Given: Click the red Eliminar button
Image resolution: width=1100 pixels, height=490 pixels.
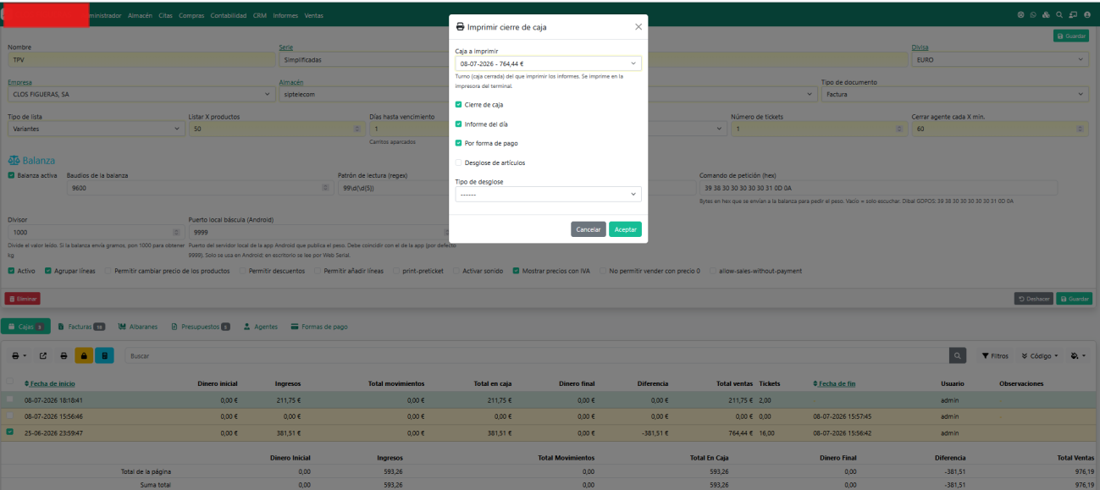Looking at the screenshot, I should coord(22,298).
